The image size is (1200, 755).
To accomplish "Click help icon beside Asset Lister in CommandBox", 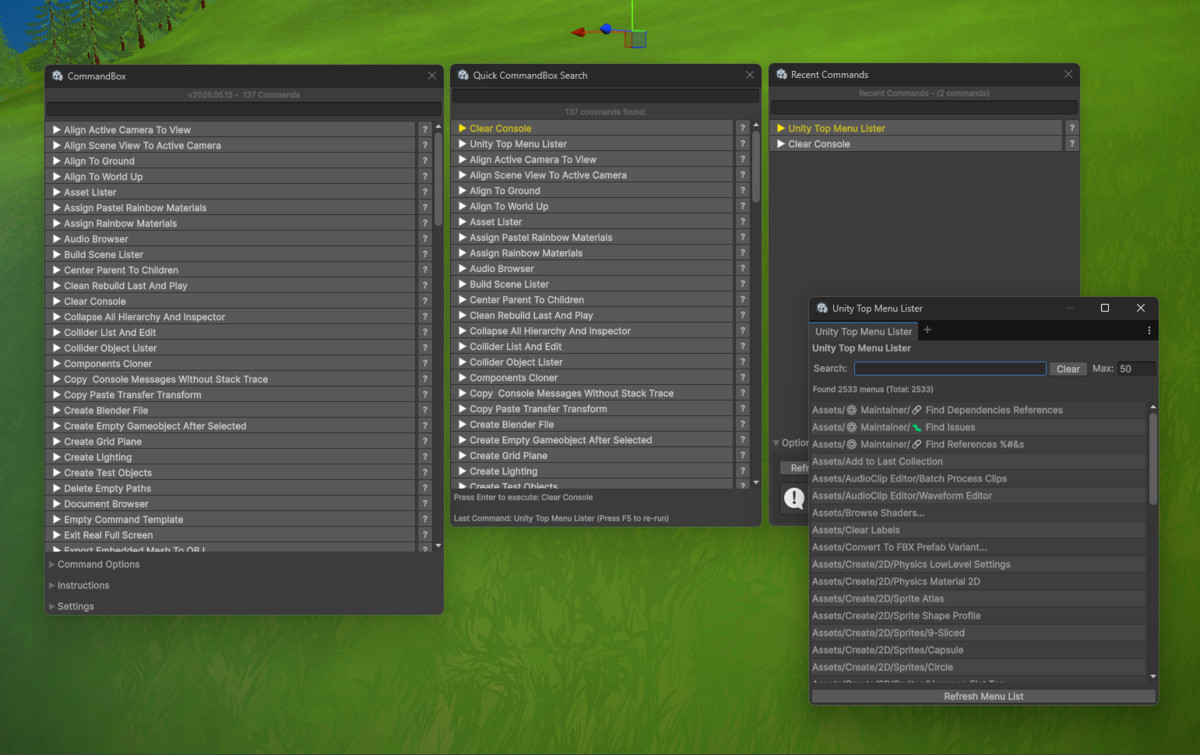I will tap(425, 192).
